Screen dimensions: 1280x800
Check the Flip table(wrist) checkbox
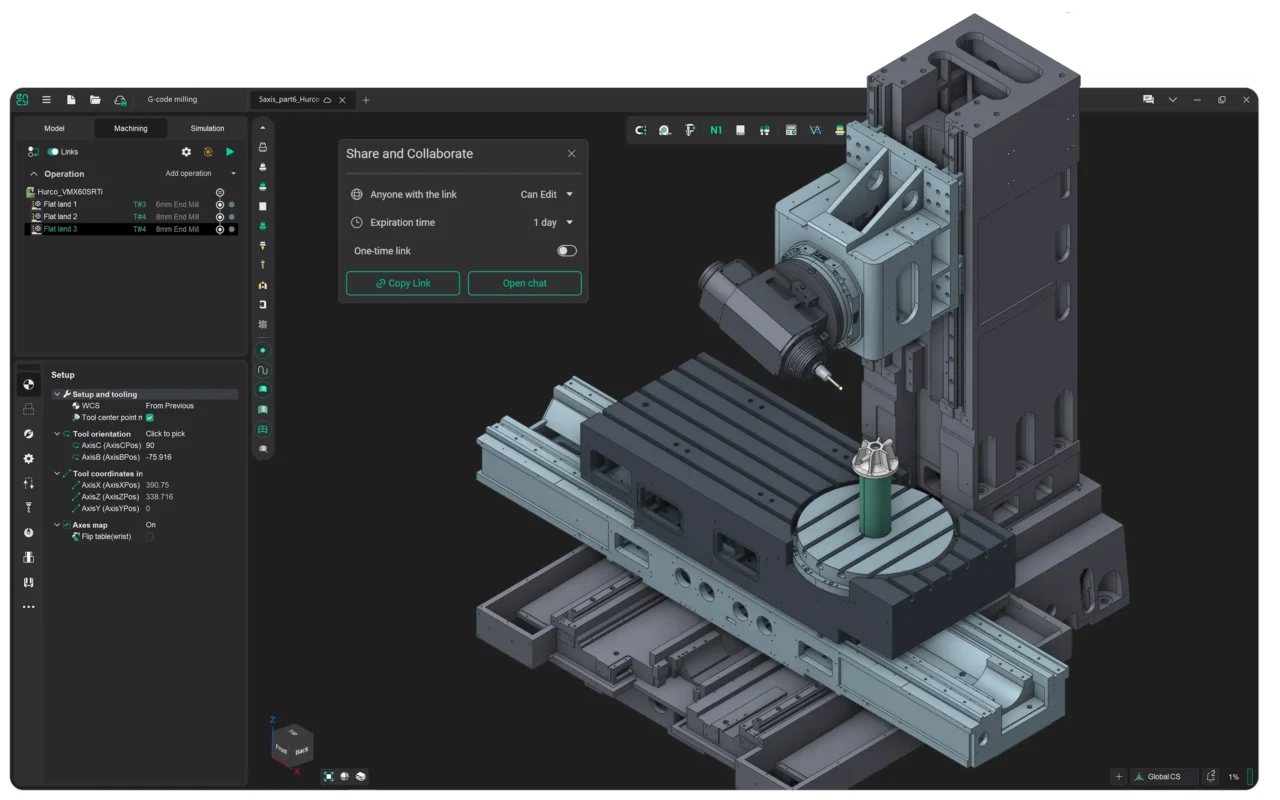tap(150, 537)
